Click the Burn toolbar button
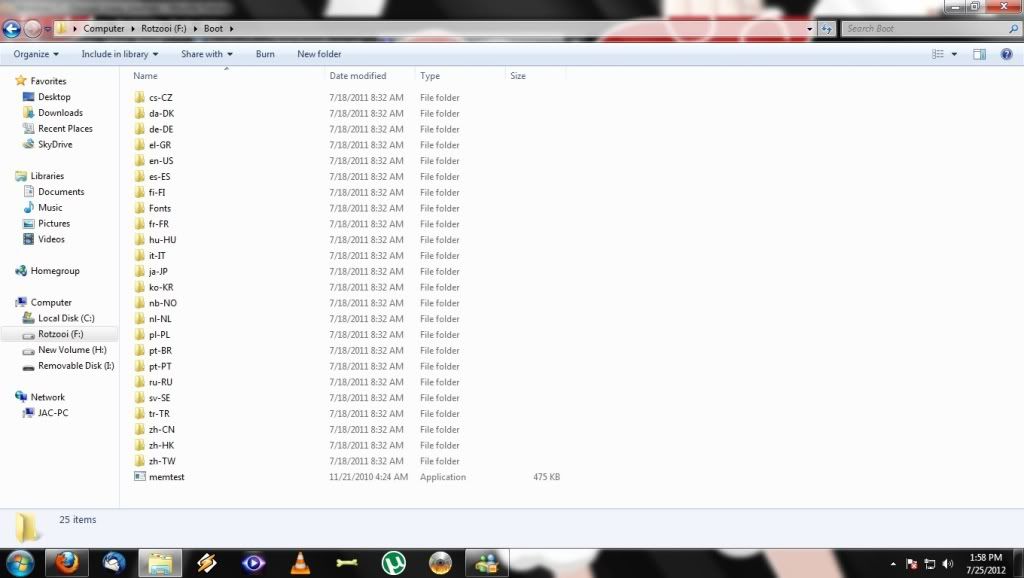 click(265, 54)
